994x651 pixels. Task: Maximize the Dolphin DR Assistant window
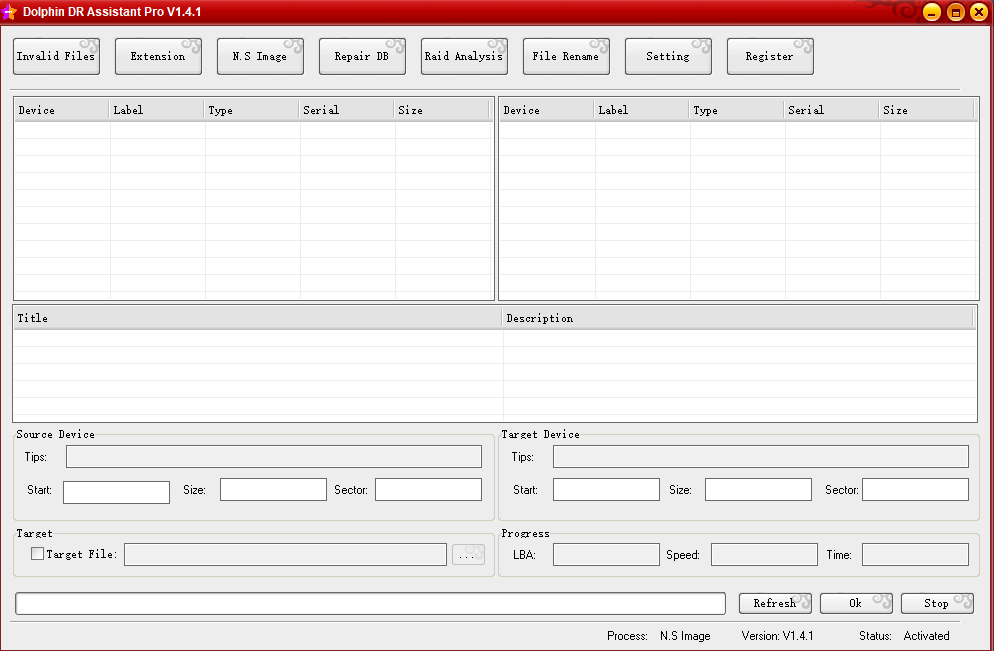point(956,12)
